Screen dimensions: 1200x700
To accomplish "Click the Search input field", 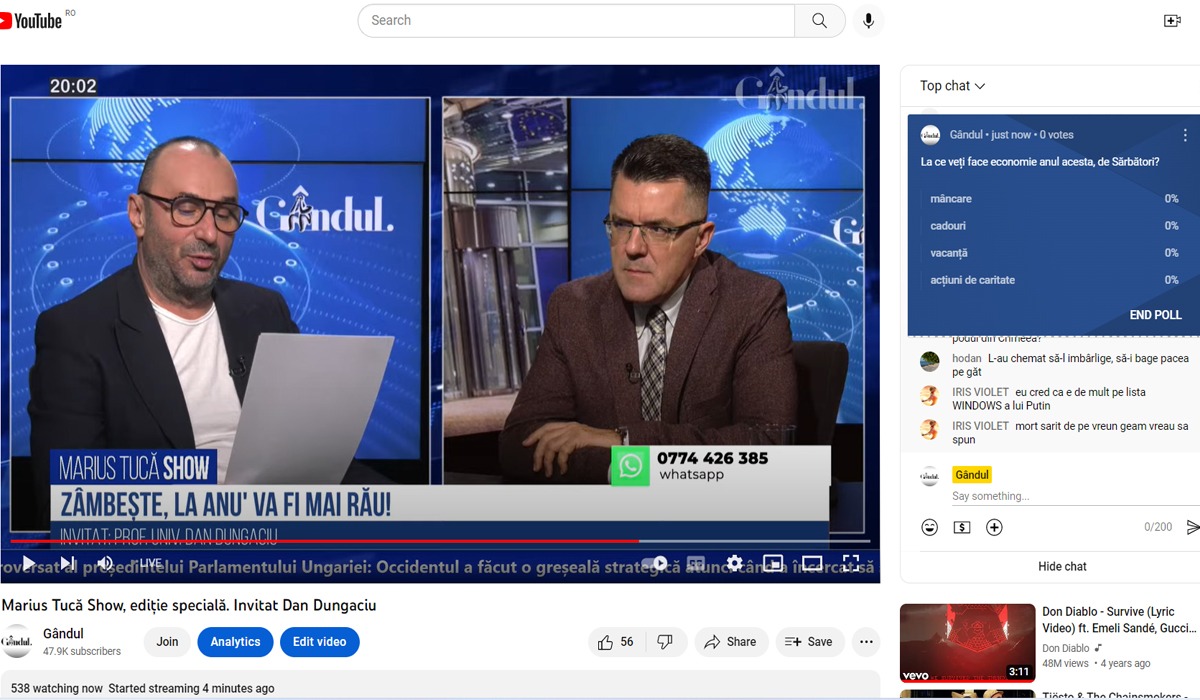I will [576, 21].
